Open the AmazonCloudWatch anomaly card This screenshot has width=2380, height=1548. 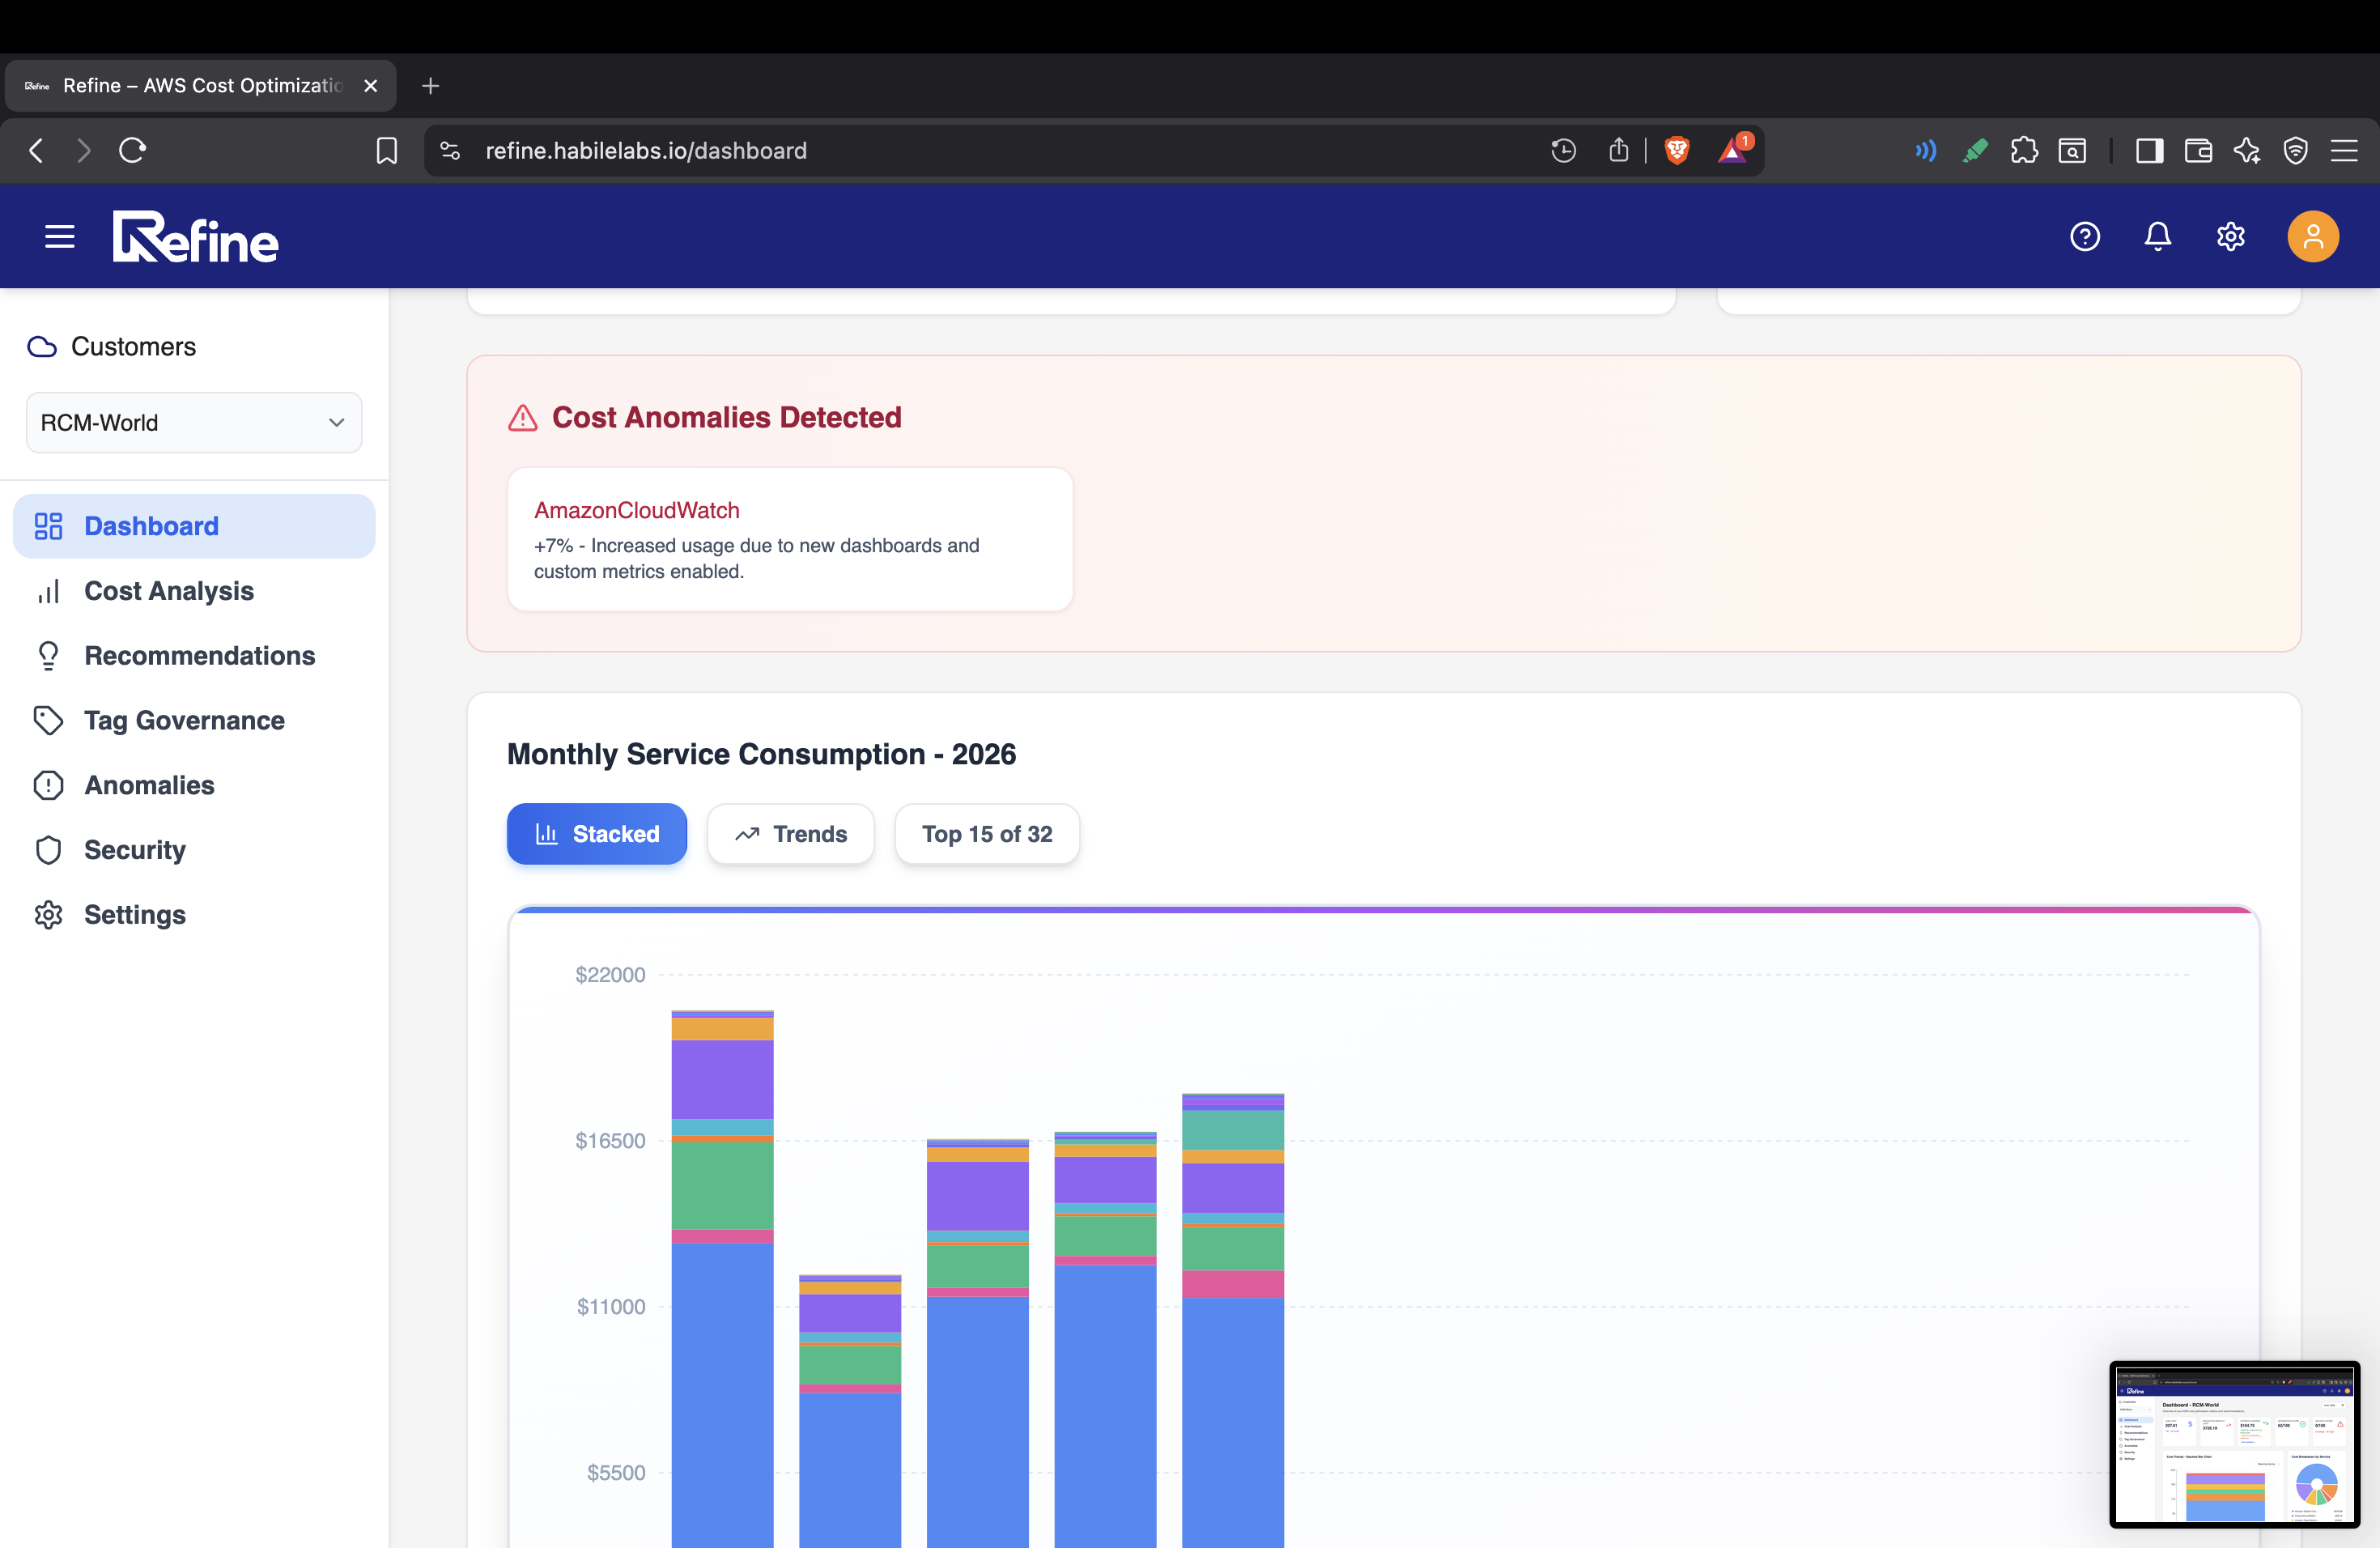point(790,540)
